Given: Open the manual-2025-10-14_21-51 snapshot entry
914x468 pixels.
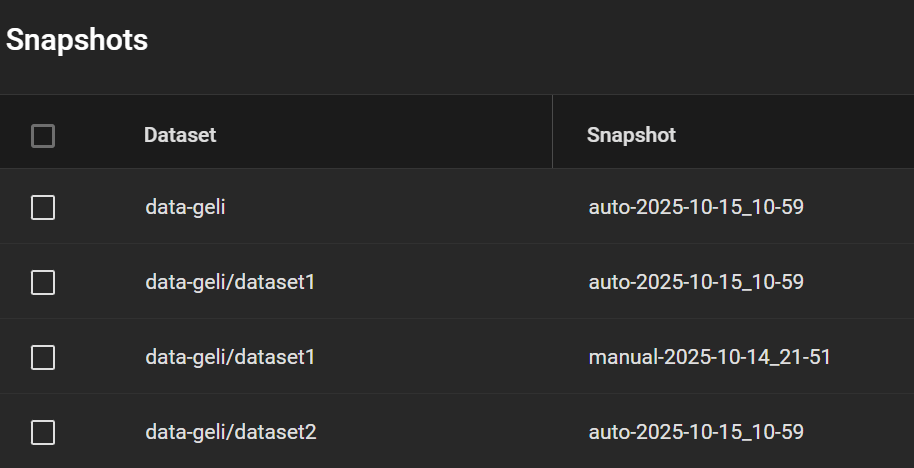Looking at the screenshot, I should (x=710, y=357).
